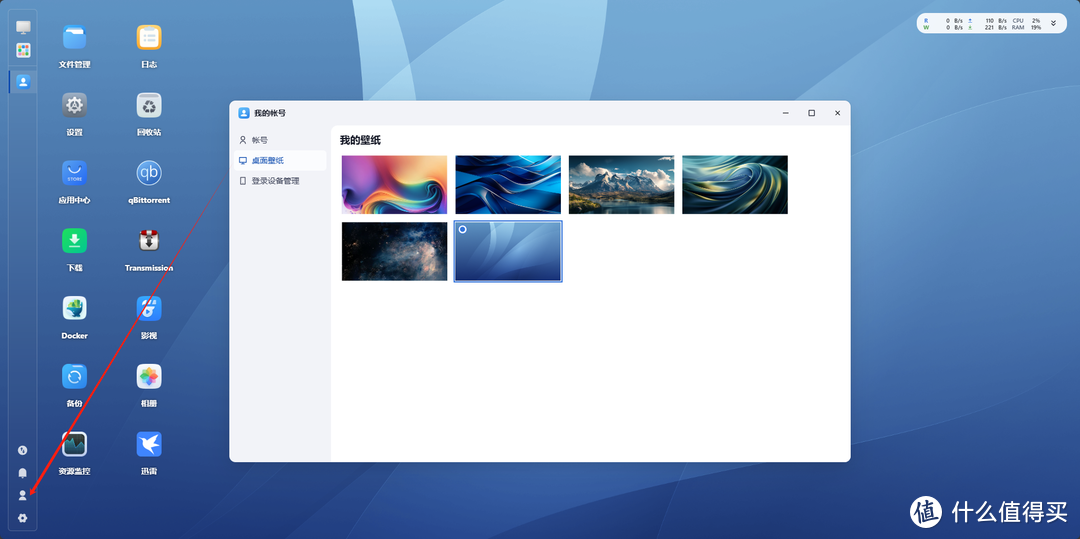Click the 110 B/s upload speed in the monitor widget

(x=996, y=21)
